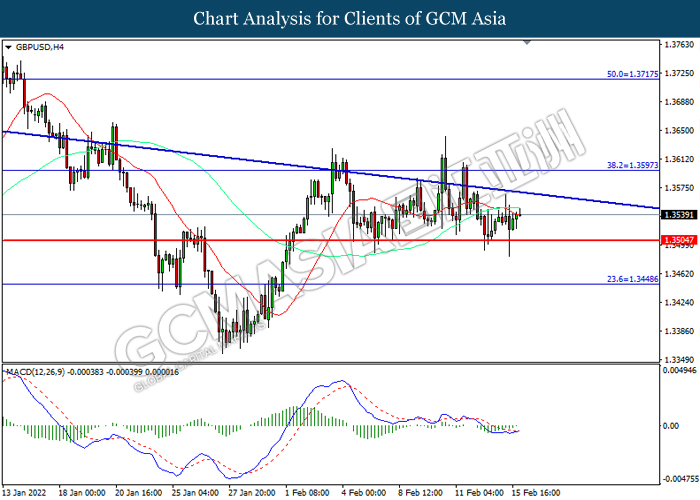Image resolution: width=700 pixels, height=500 pixels.
Task: Click the 11 Feb 04:00 time label
Action: point(479,493)
